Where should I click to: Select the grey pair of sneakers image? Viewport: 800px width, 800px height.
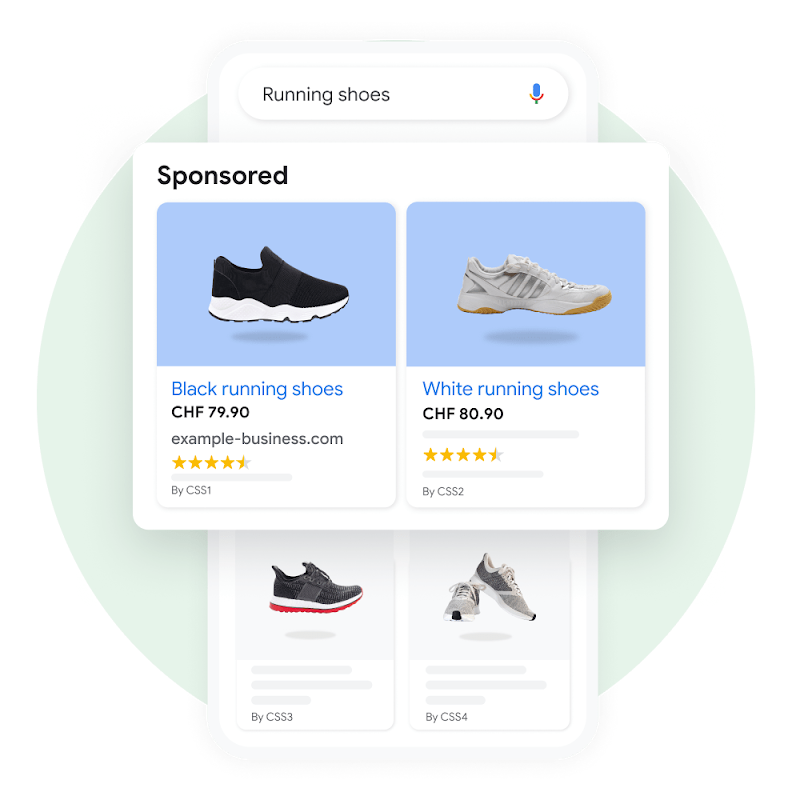point(489,588)
